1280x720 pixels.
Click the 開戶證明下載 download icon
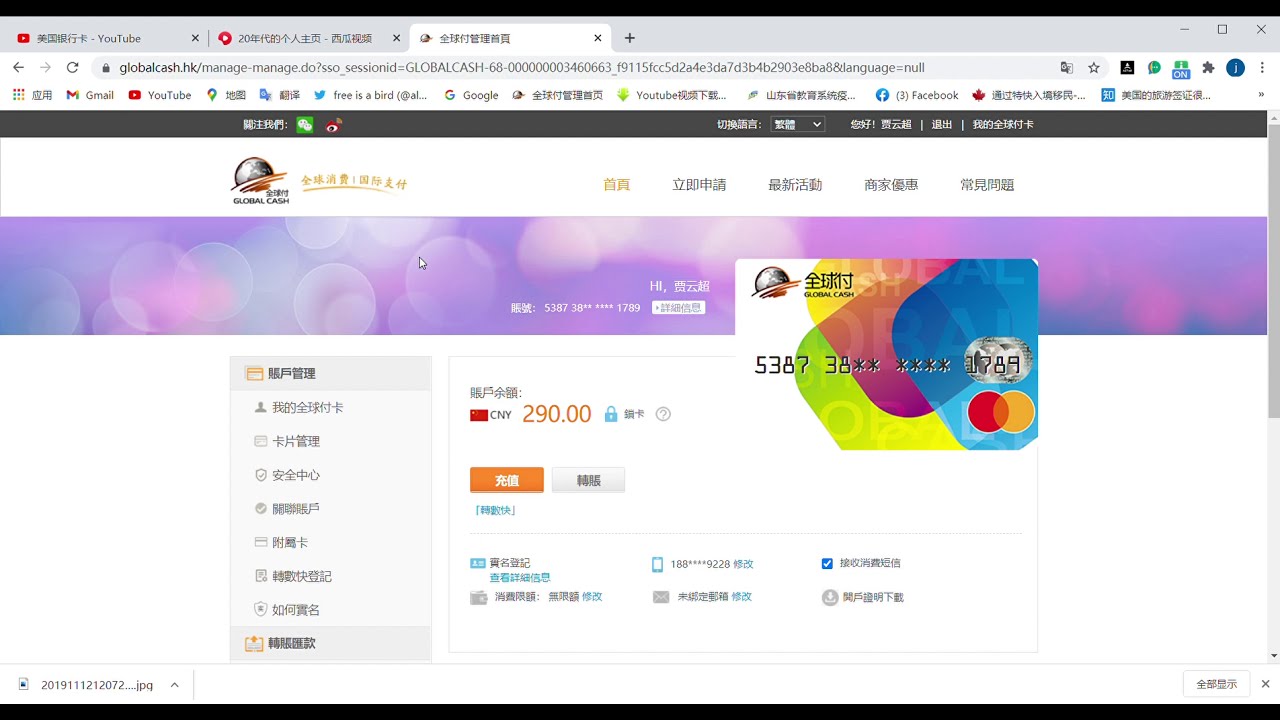tap(830, 597)
